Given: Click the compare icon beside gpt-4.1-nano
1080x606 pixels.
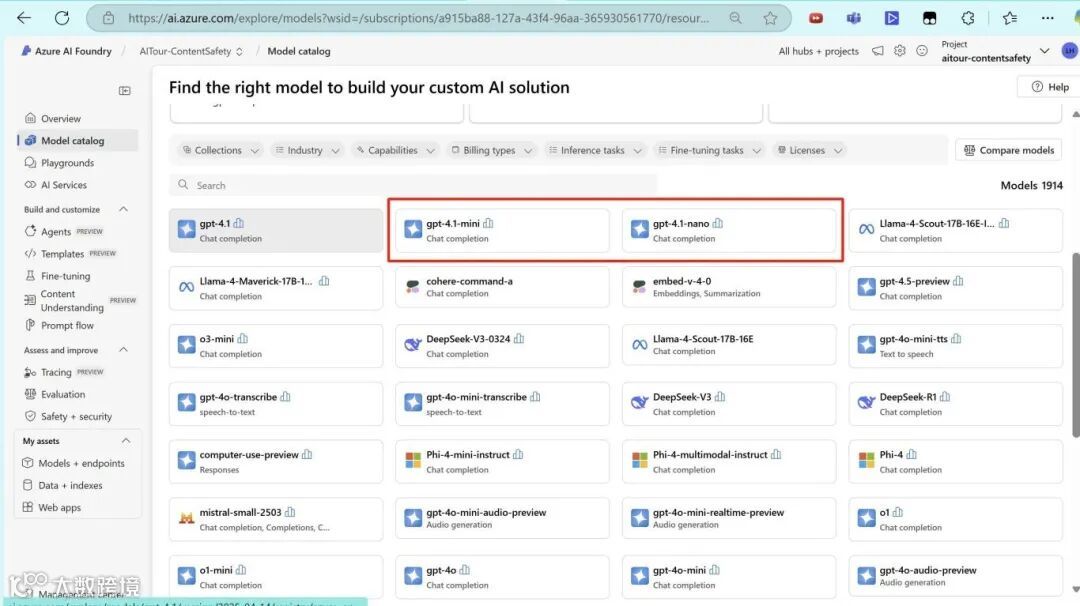Looking at the screenshot, I should [718, 223].
